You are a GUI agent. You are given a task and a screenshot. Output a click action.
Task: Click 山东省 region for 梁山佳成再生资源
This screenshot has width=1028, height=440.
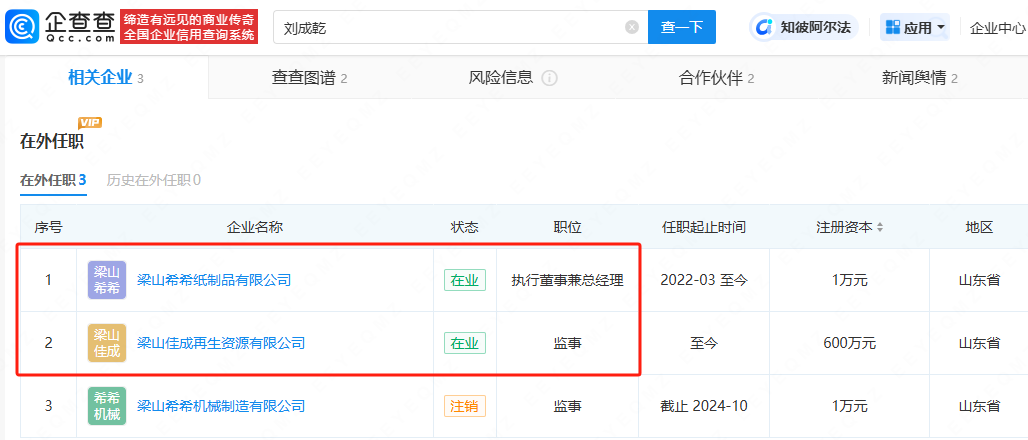(x=979, y=343)
